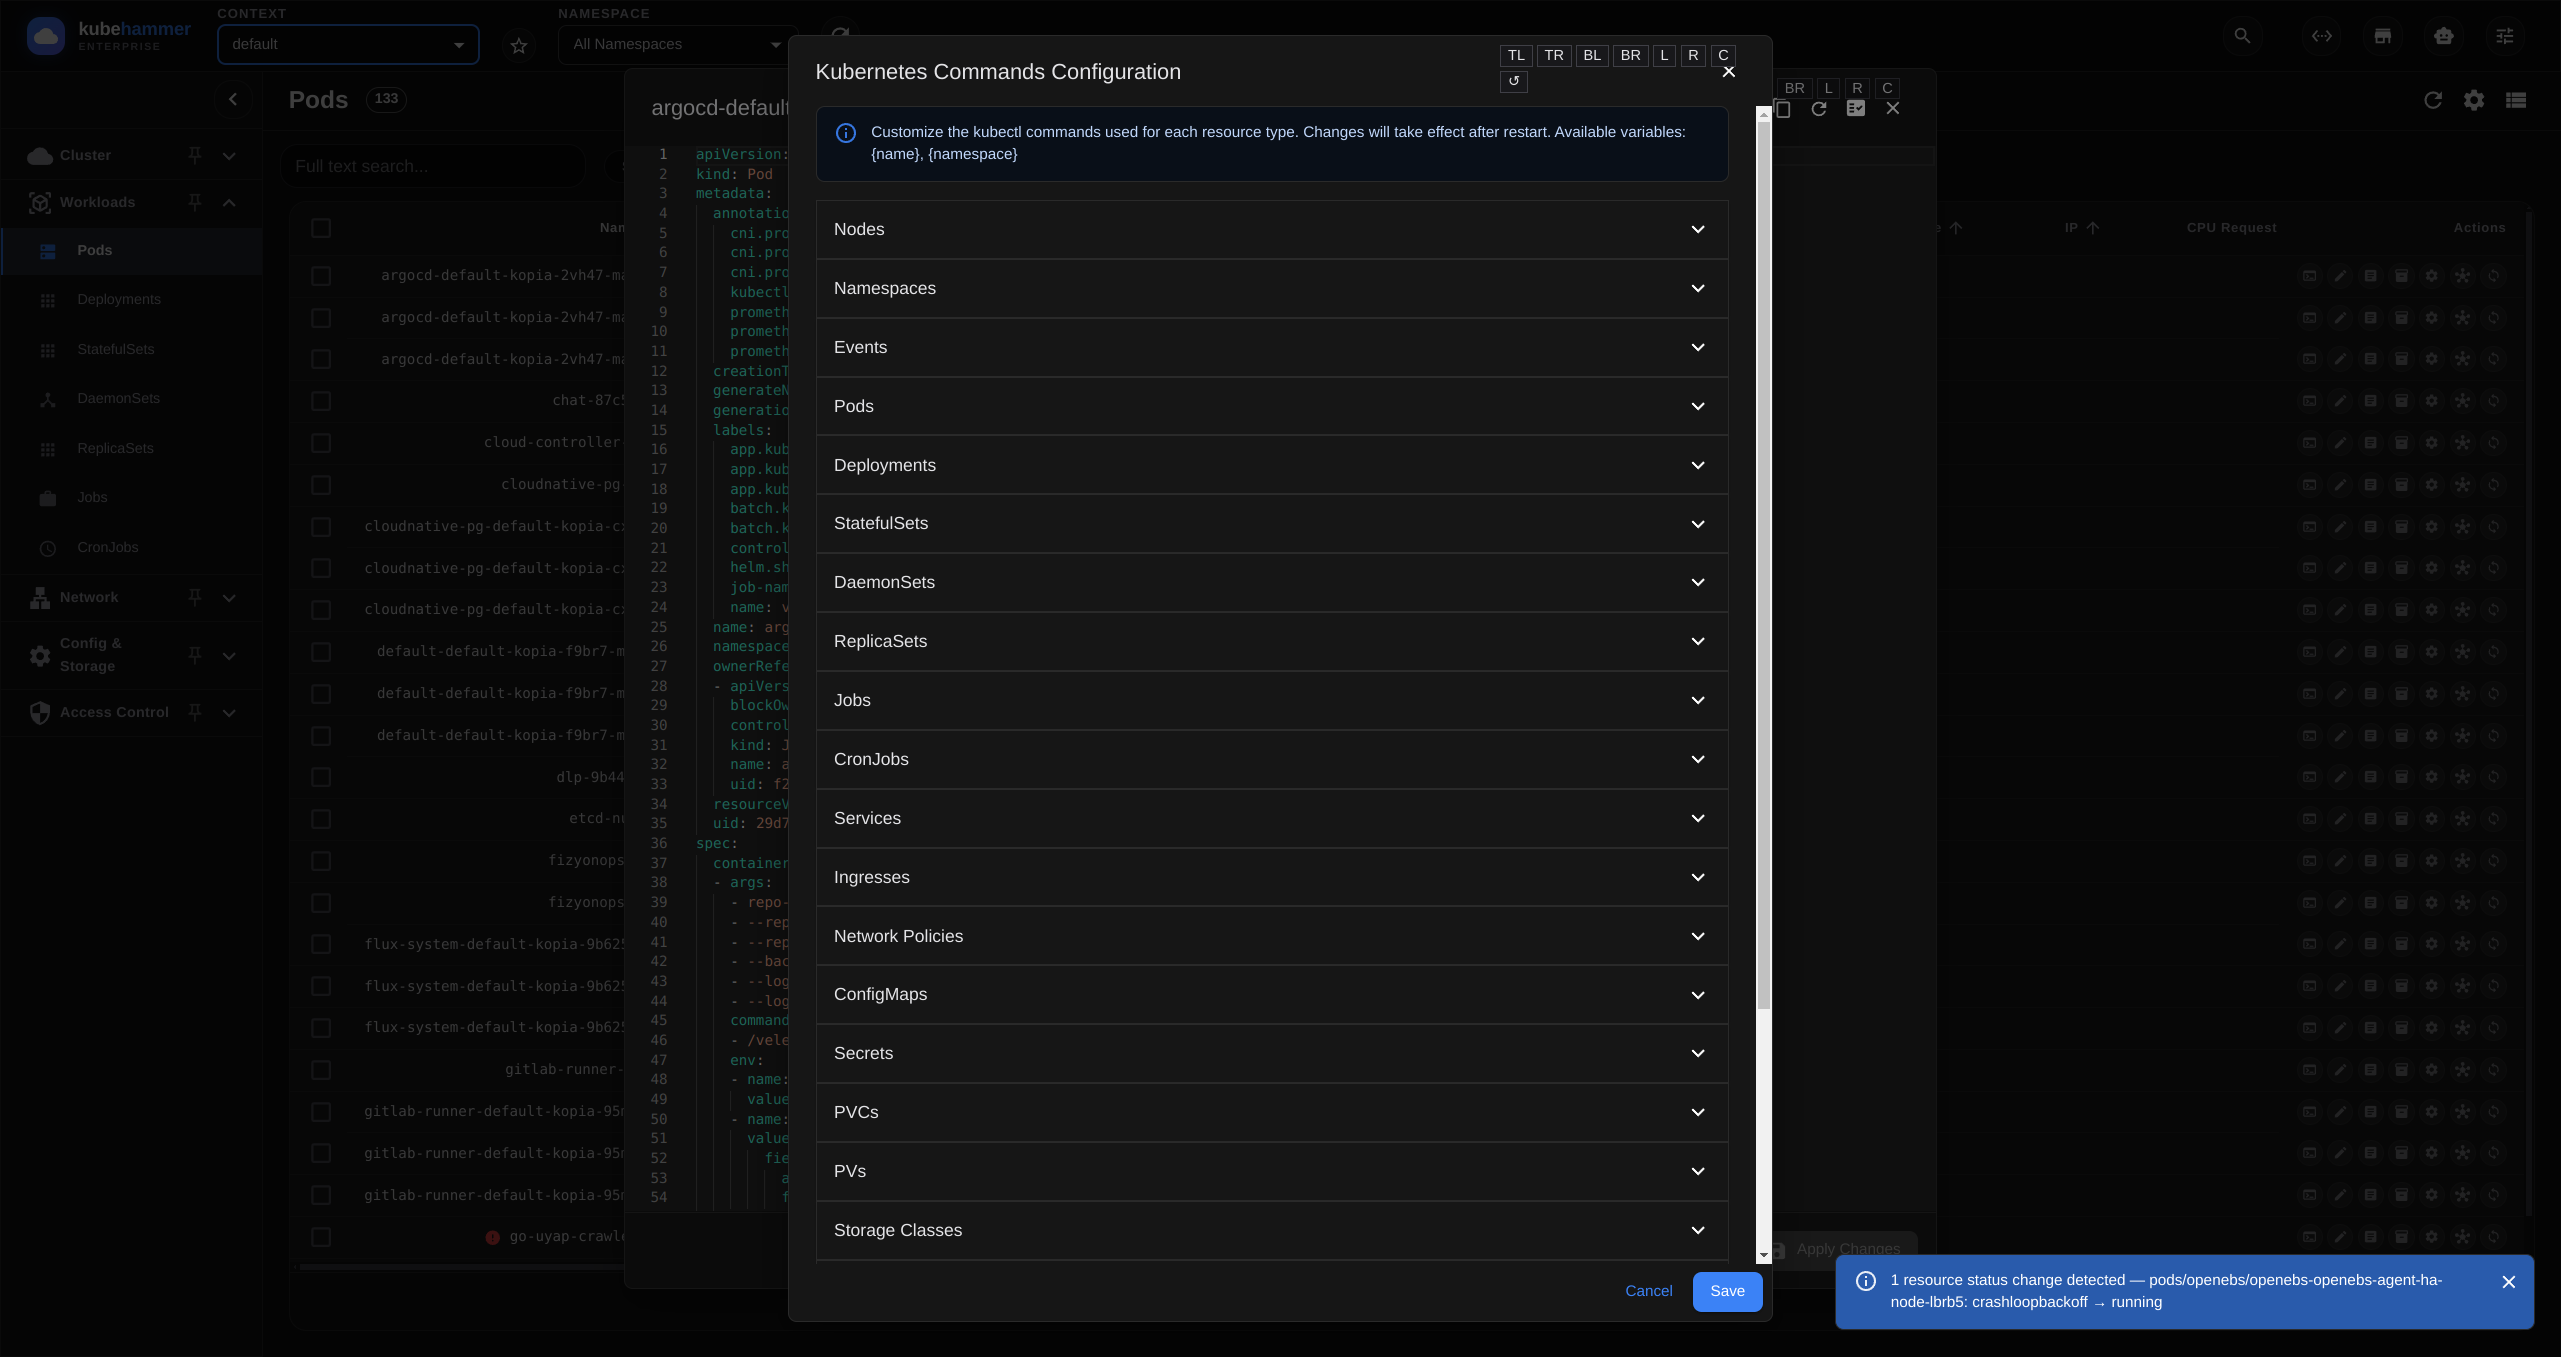The height and width of the screenshot is (1357, 2561).
Task: Click the info icon in the status notification
Action: (1866, 1282)
